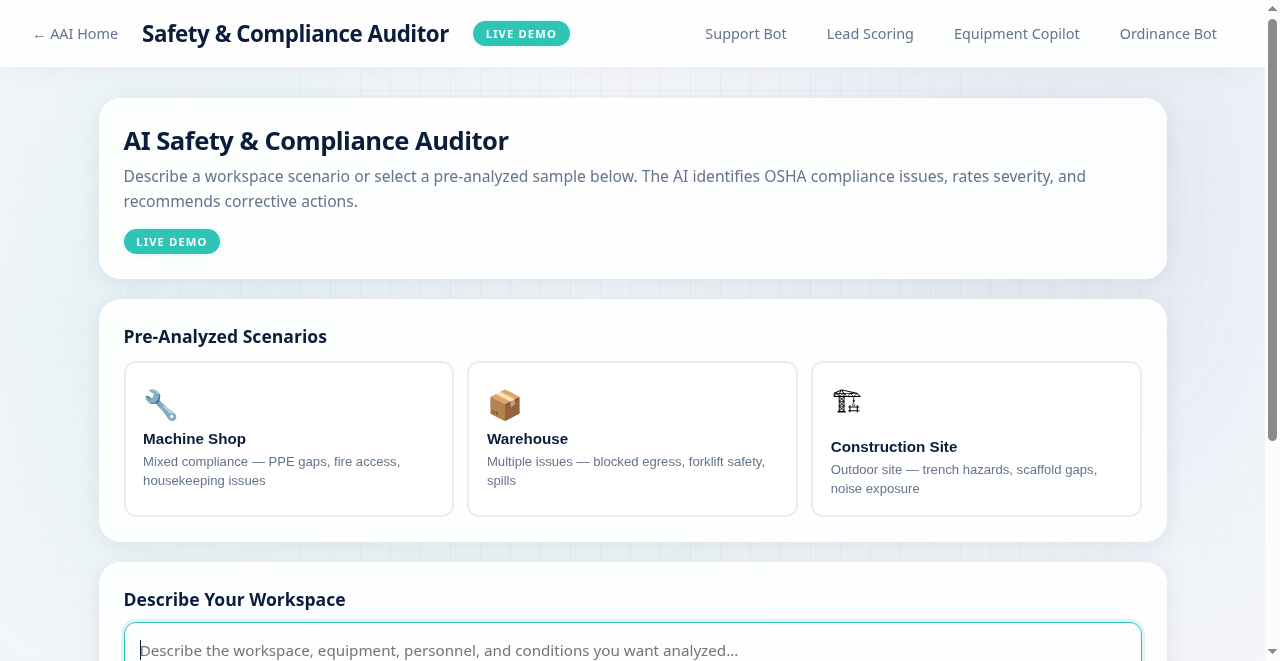Image resolution: width=1280 pixels, height=661 pixels.
Task: Open the Support Bot demo
Action: 746,34
